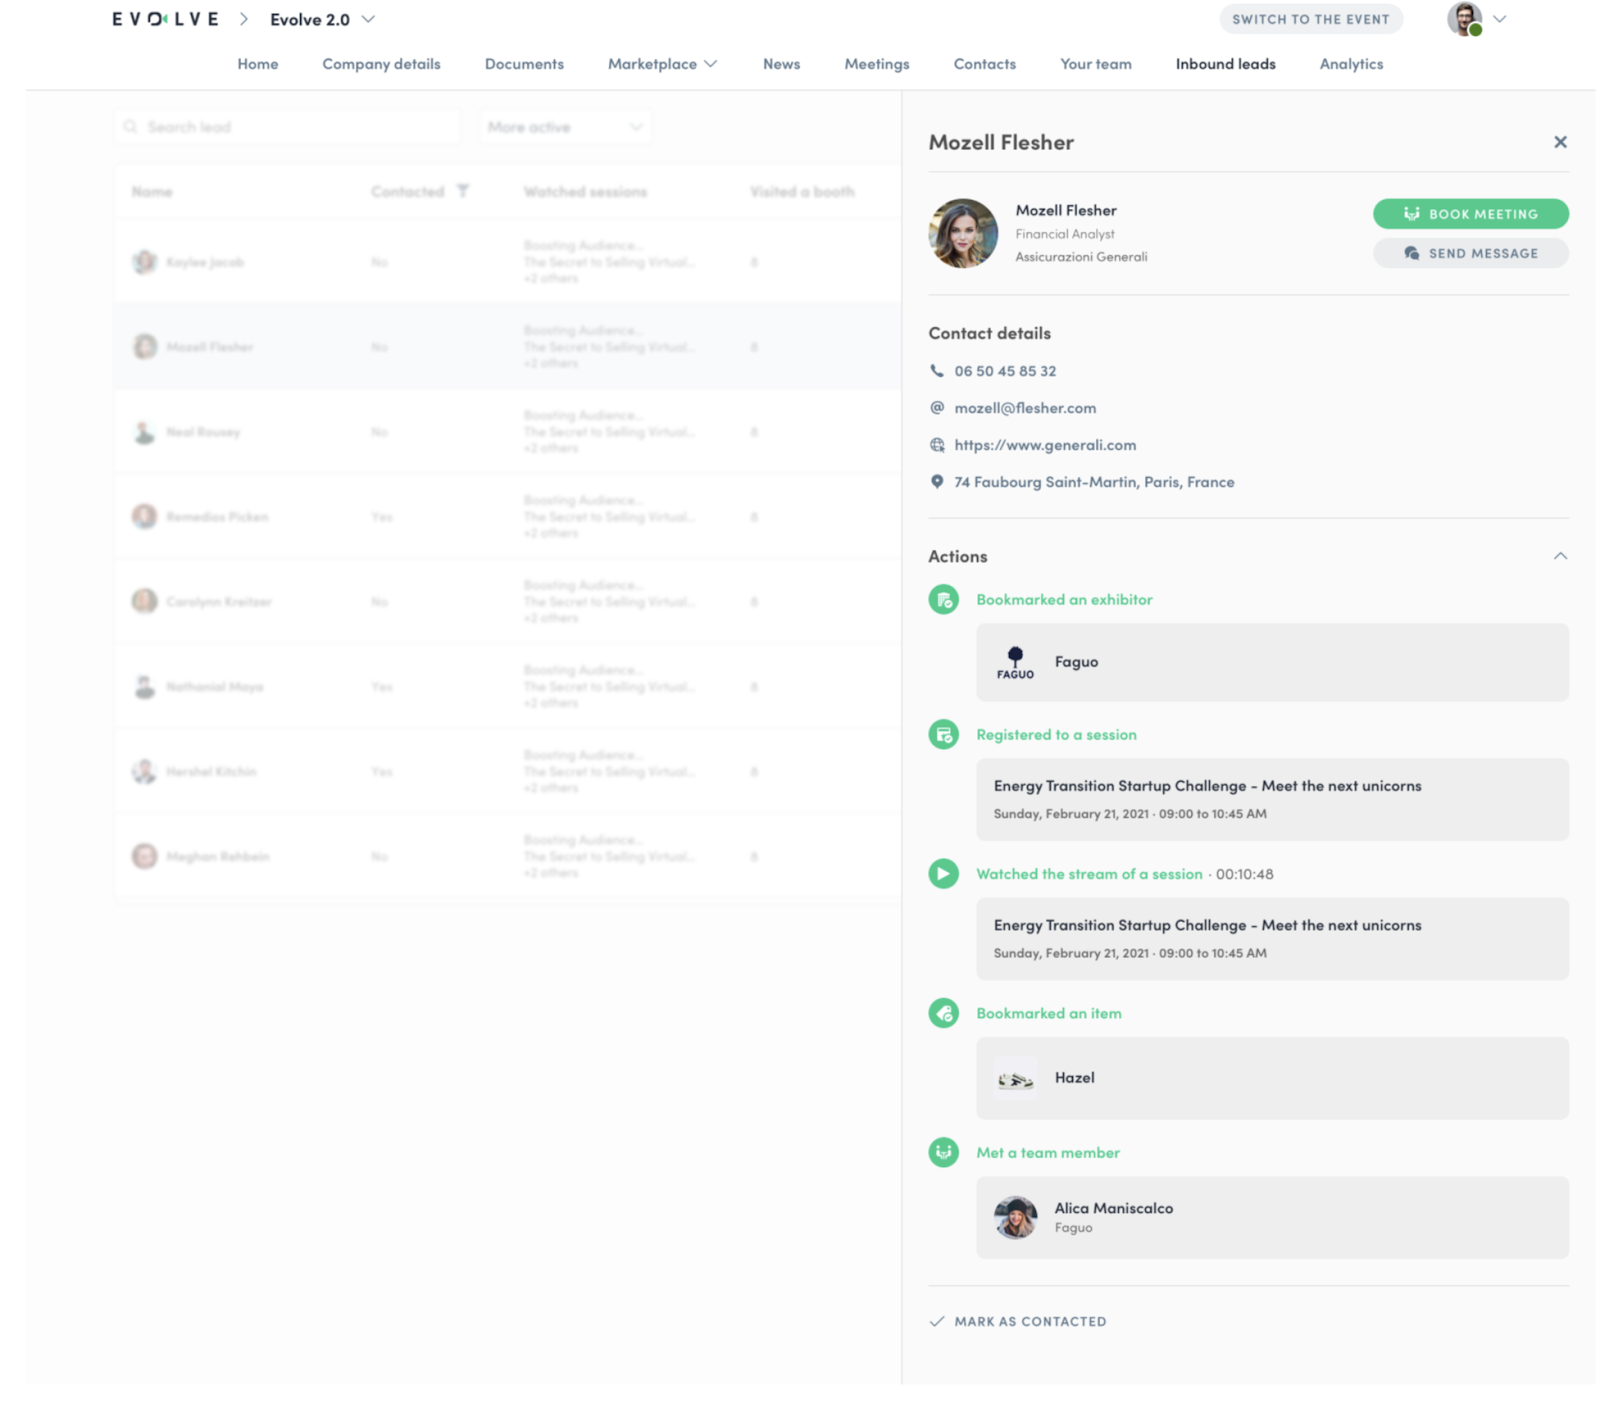Select the Meghan Rehbein lead row
1600x1408 pixels.
pos(507,857)
